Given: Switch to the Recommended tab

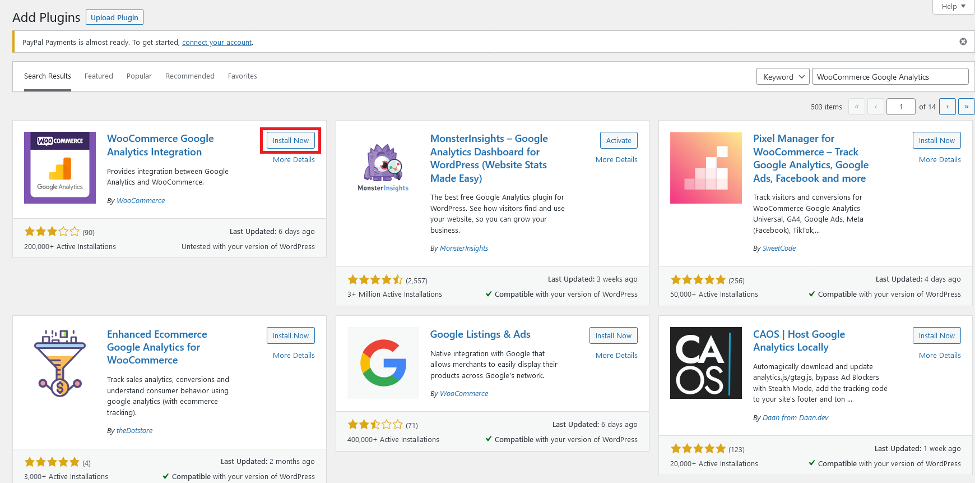Looking at the screenshot, I should [190, 76].
